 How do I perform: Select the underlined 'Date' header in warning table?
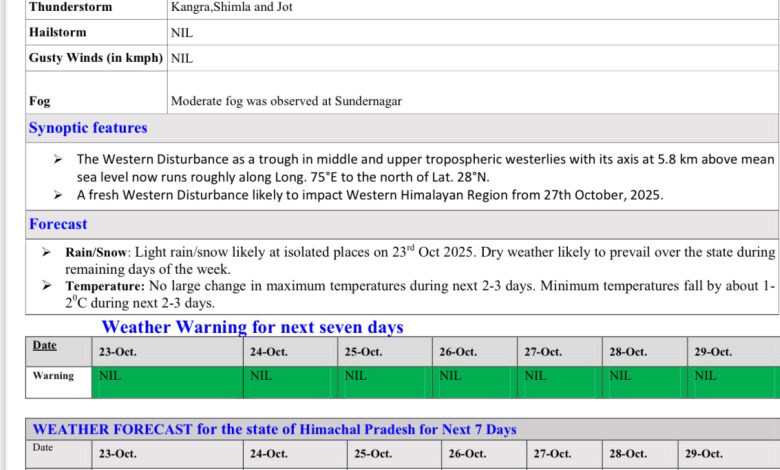click(x=45, y=346)
